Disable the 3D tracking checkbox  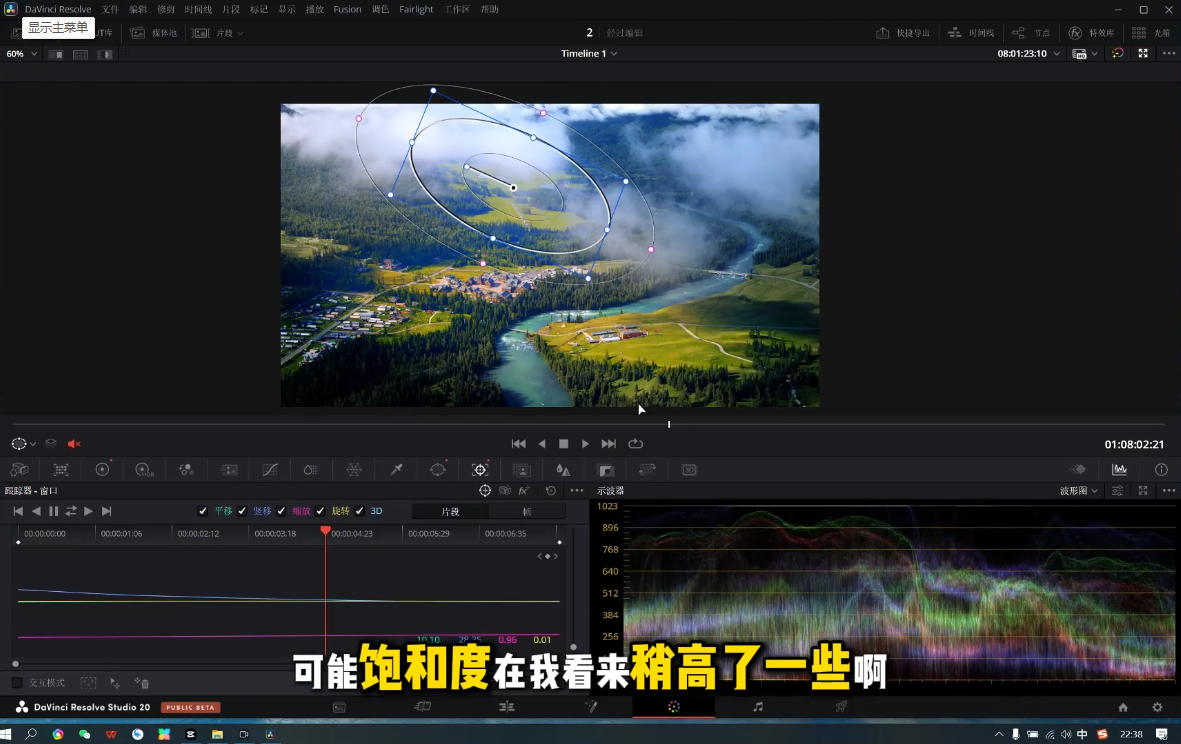360,510
